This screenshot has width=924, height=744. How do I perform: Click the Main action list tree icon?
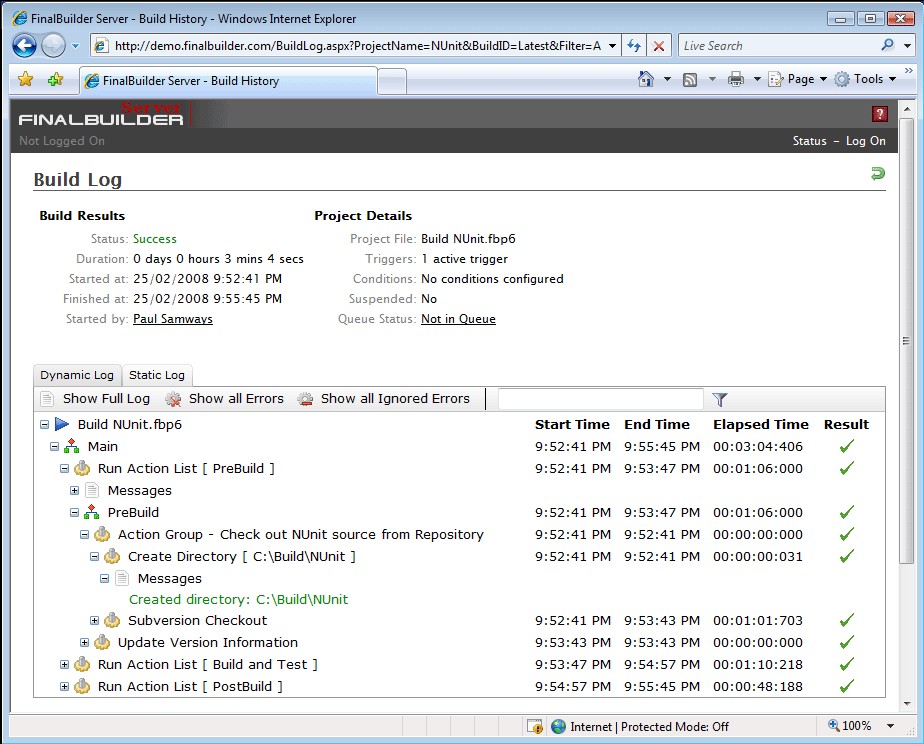[x=72, y=446]
